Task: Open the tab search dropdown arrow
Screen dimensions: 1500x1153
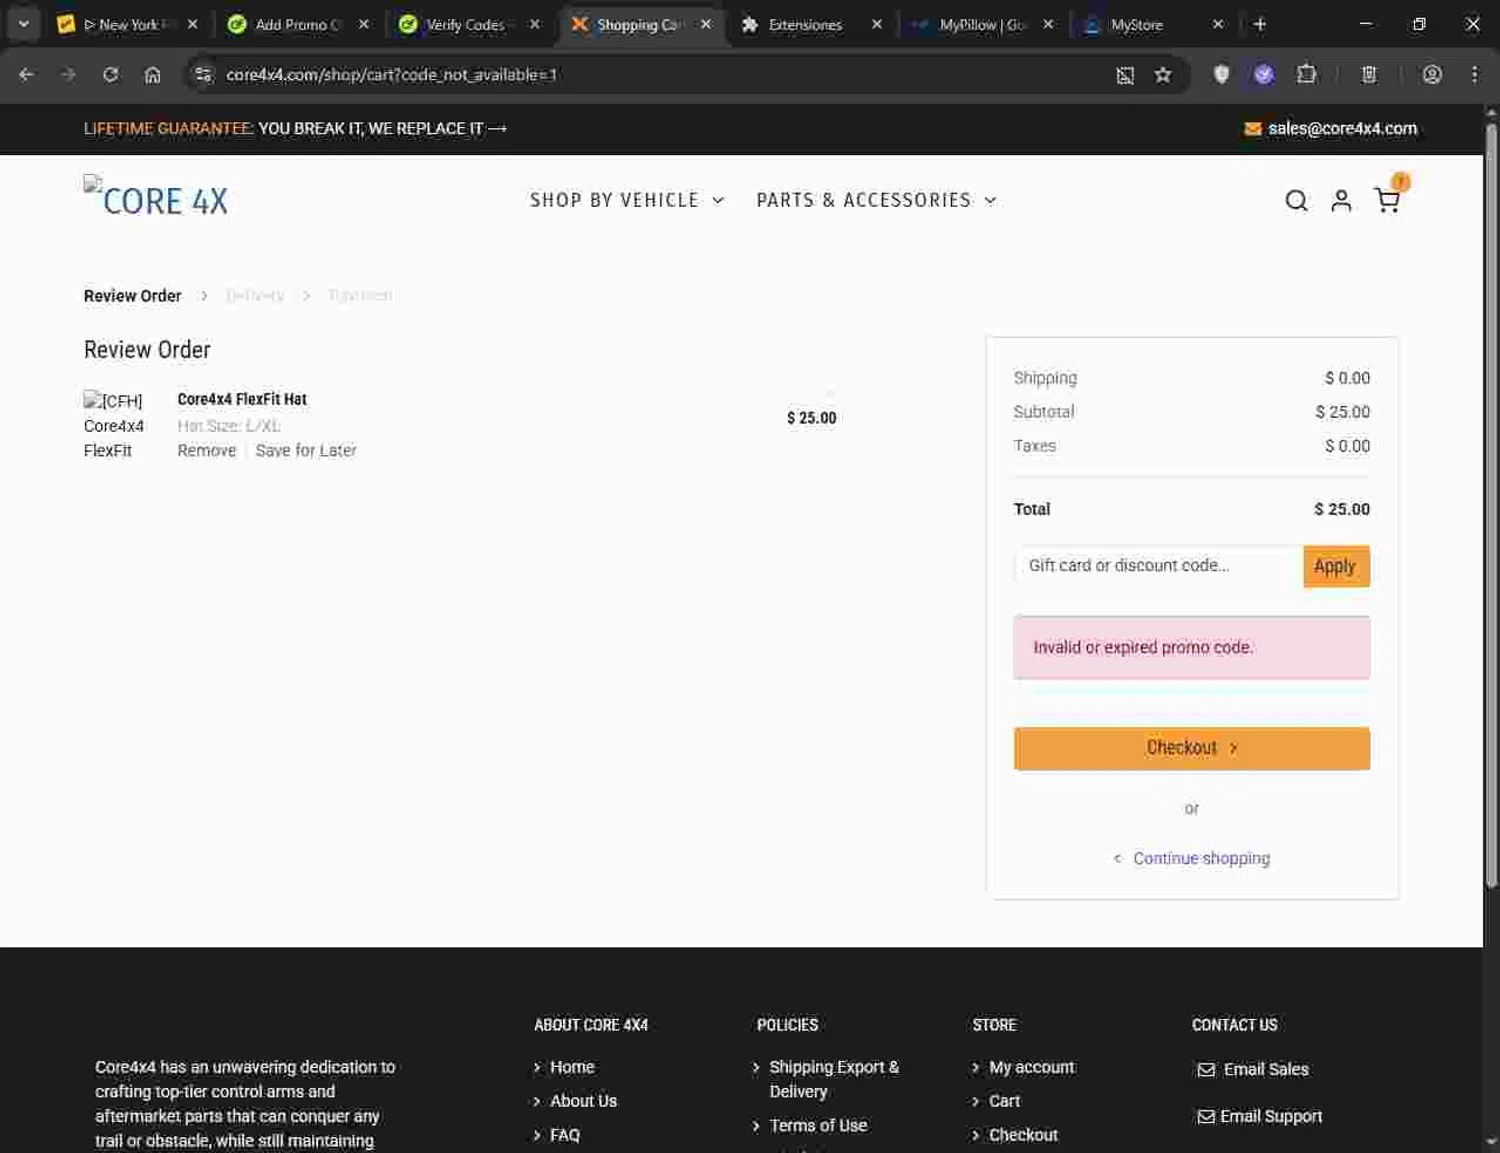Action: point(23,24)
